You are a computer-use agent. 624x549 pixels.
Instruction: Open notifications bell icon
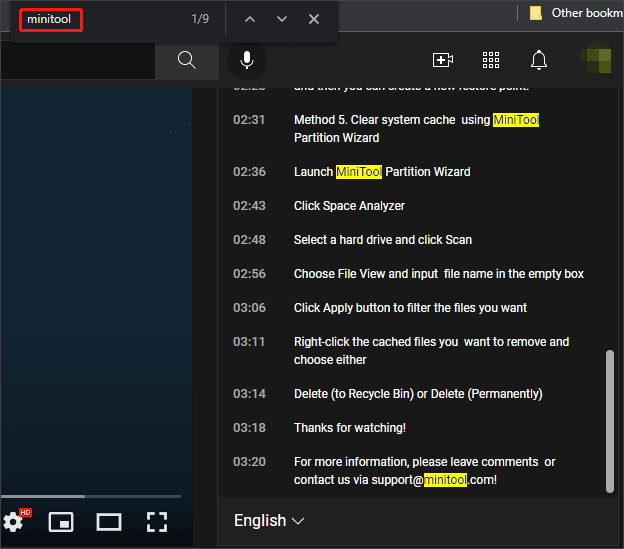(x=539, y=60)
